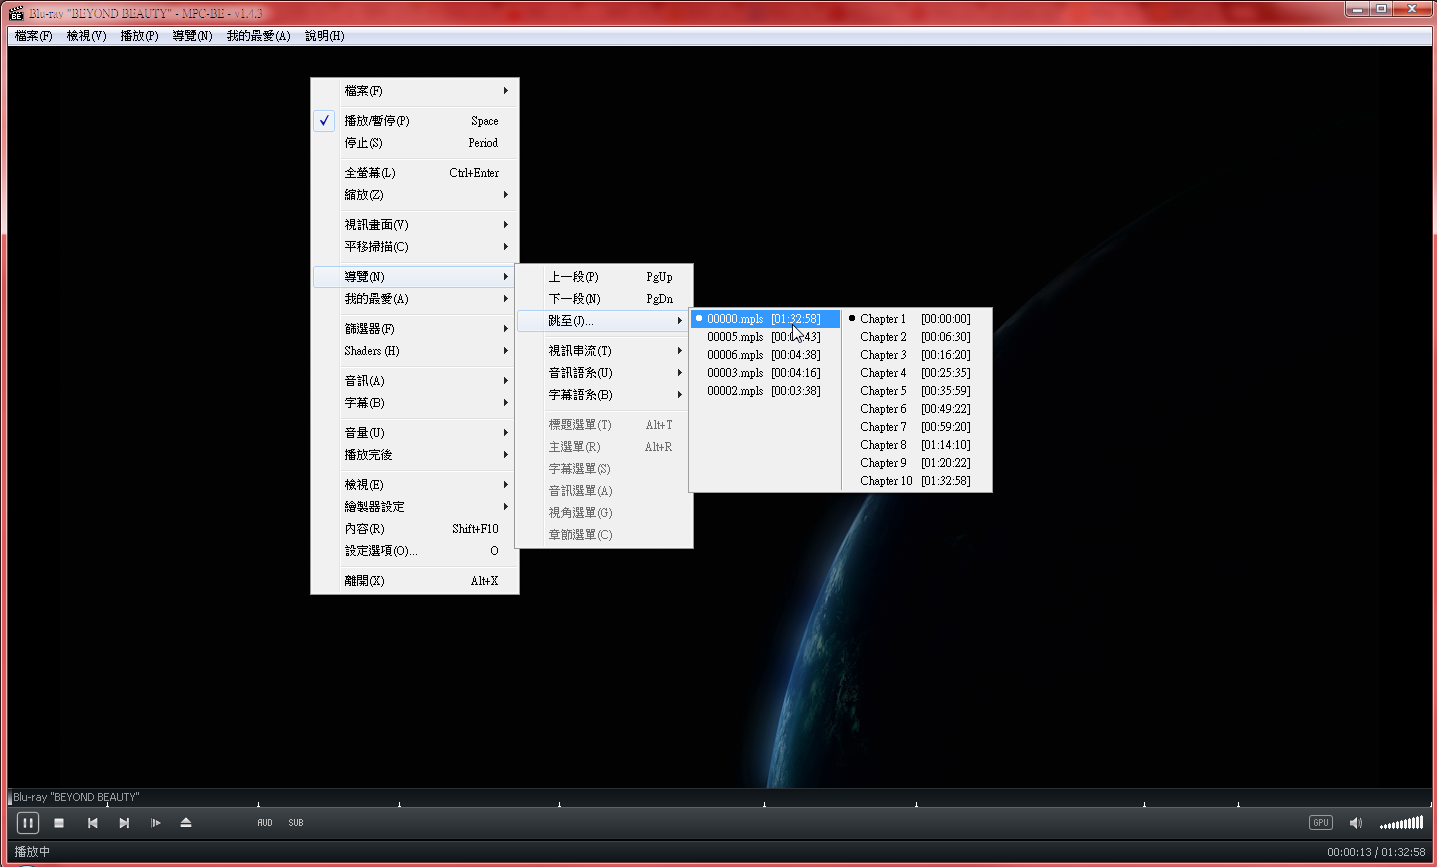
Task: Select the 00003.mpls playlist entry
Action: [765, 373]
